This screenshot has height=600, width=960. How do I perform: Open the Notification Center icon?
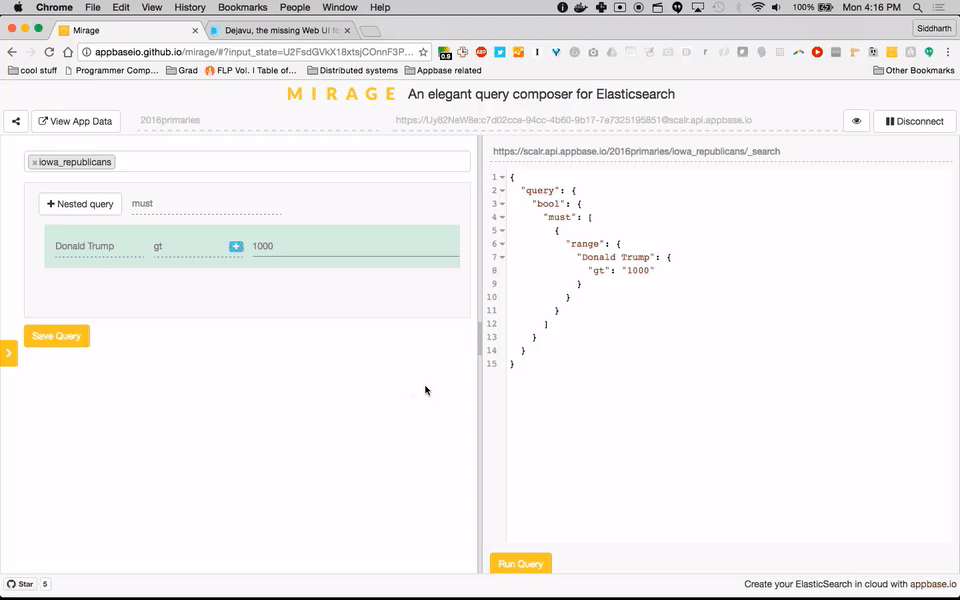click(x=938, y=7)
